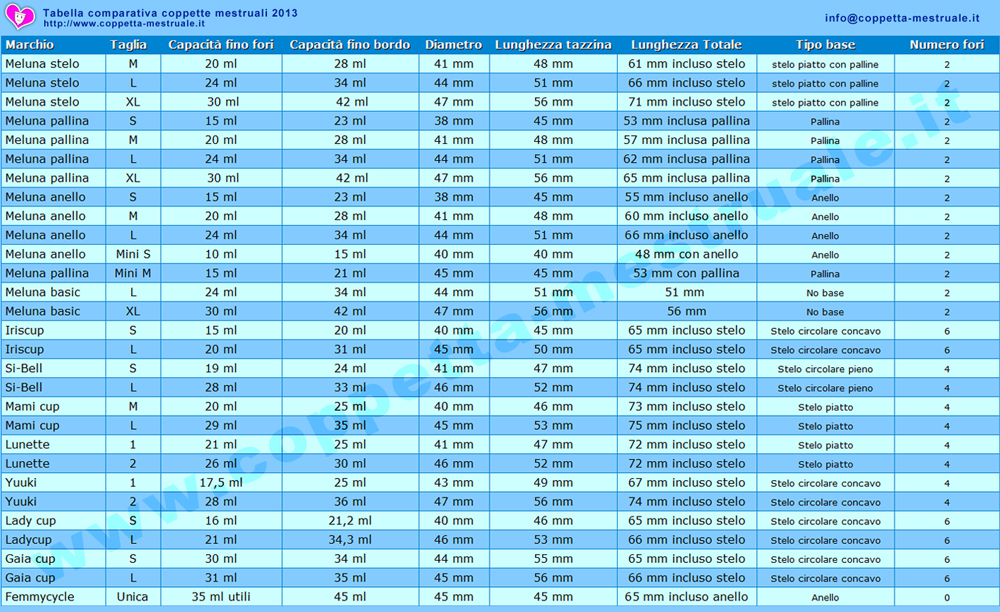Click '35 ml utili' cell

click(x=221, y=597)
